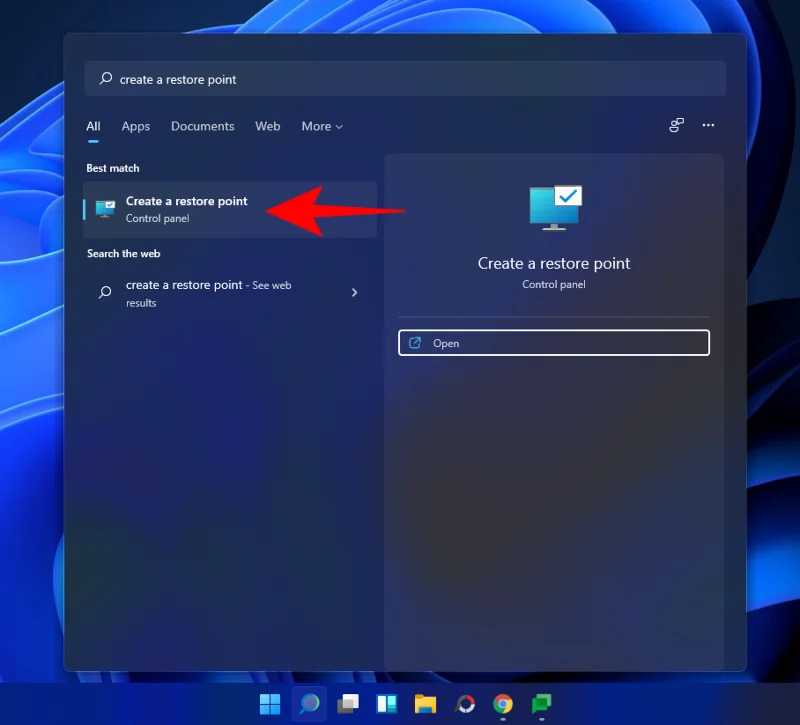This screenshot has width=800, height=725.
Task: Switch to the Documents tab
Action: point(202,126)
